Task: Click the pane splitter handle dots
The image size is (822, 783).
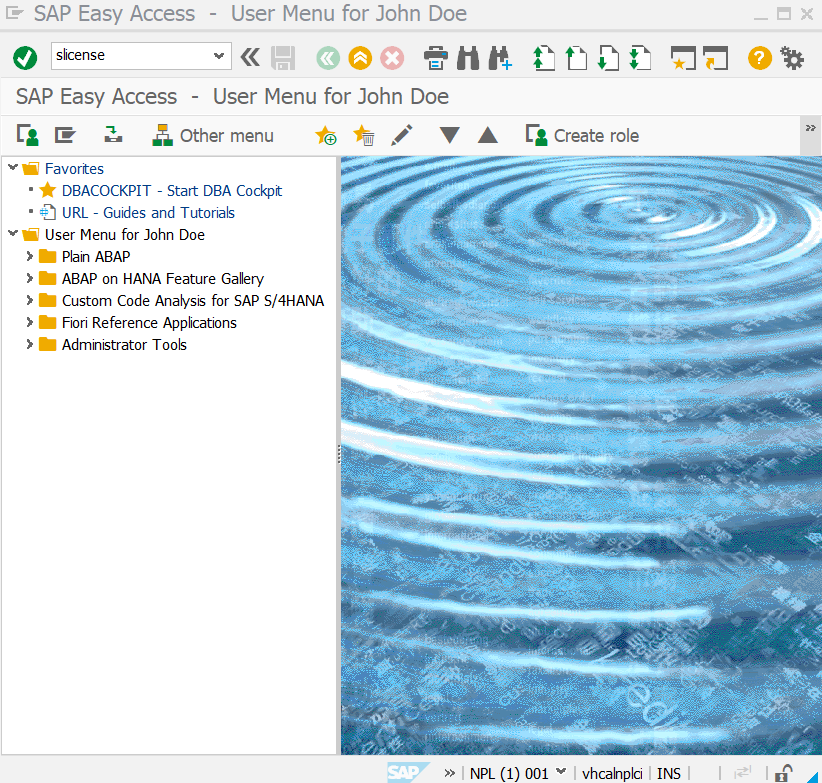Action: (339, 454)
